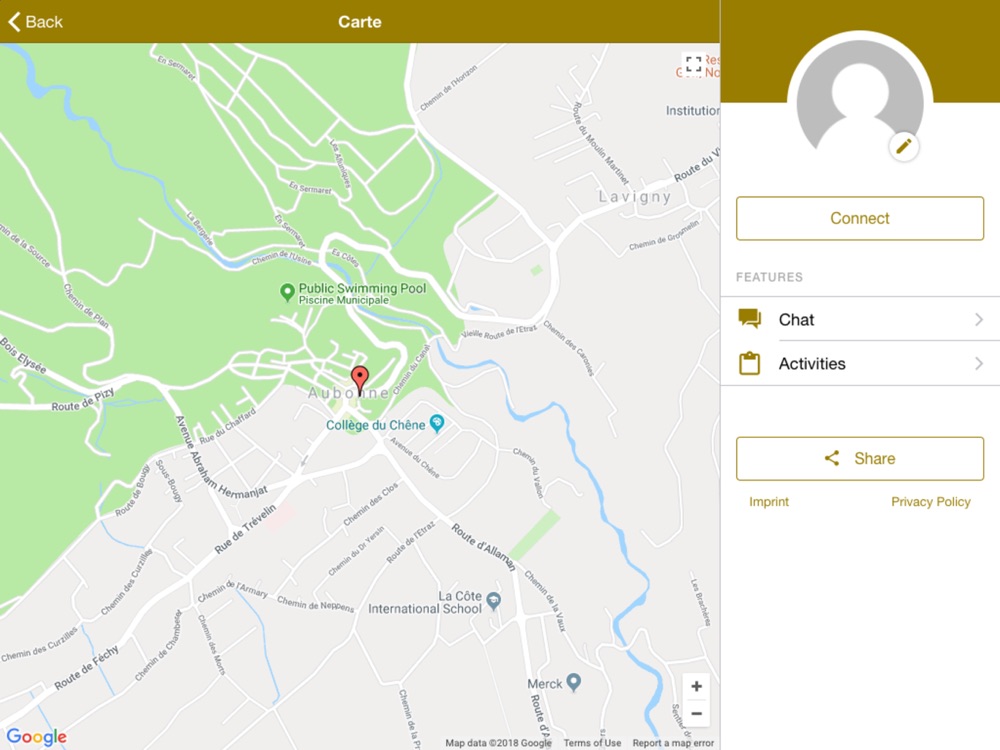Go back using the Back button
Screen dimensions: 1000x750
tap(36, 22)
